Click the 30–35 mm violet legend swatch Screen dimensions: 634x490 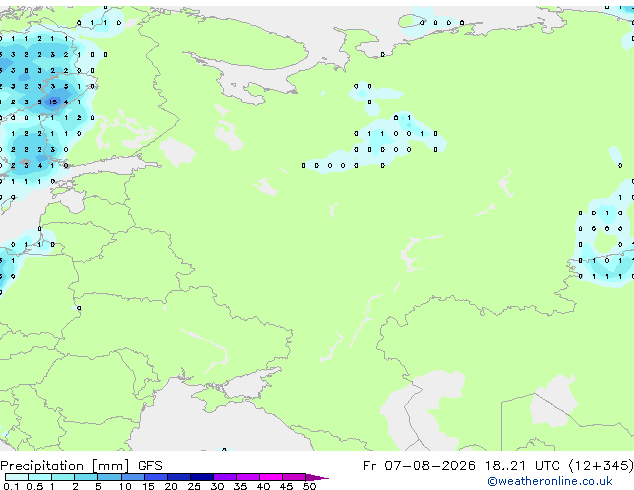[x=225, y=477]
